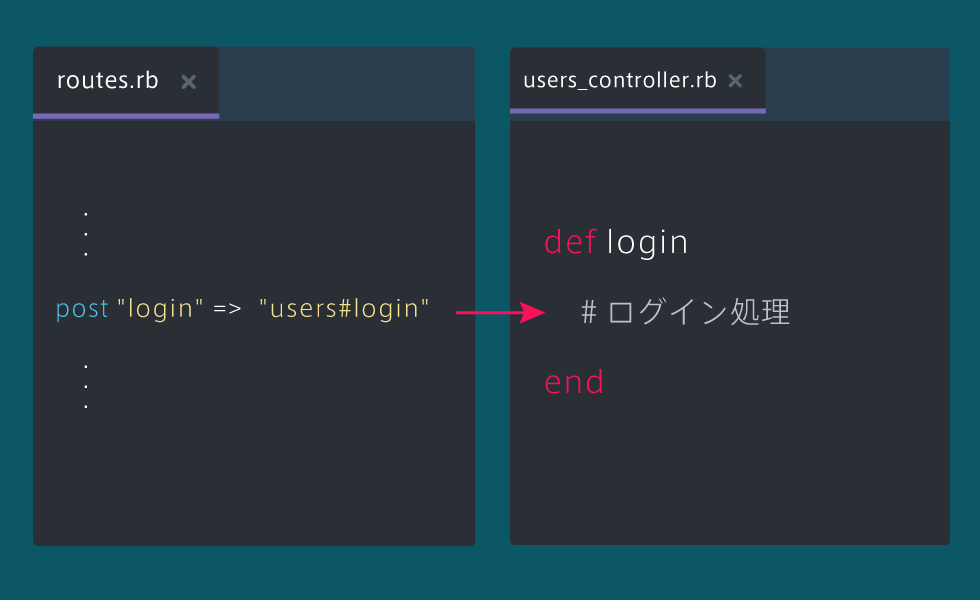Click the 'def' keyword in users_controller.rb
This screenshot has width=980, height=600.
(570, 242)
